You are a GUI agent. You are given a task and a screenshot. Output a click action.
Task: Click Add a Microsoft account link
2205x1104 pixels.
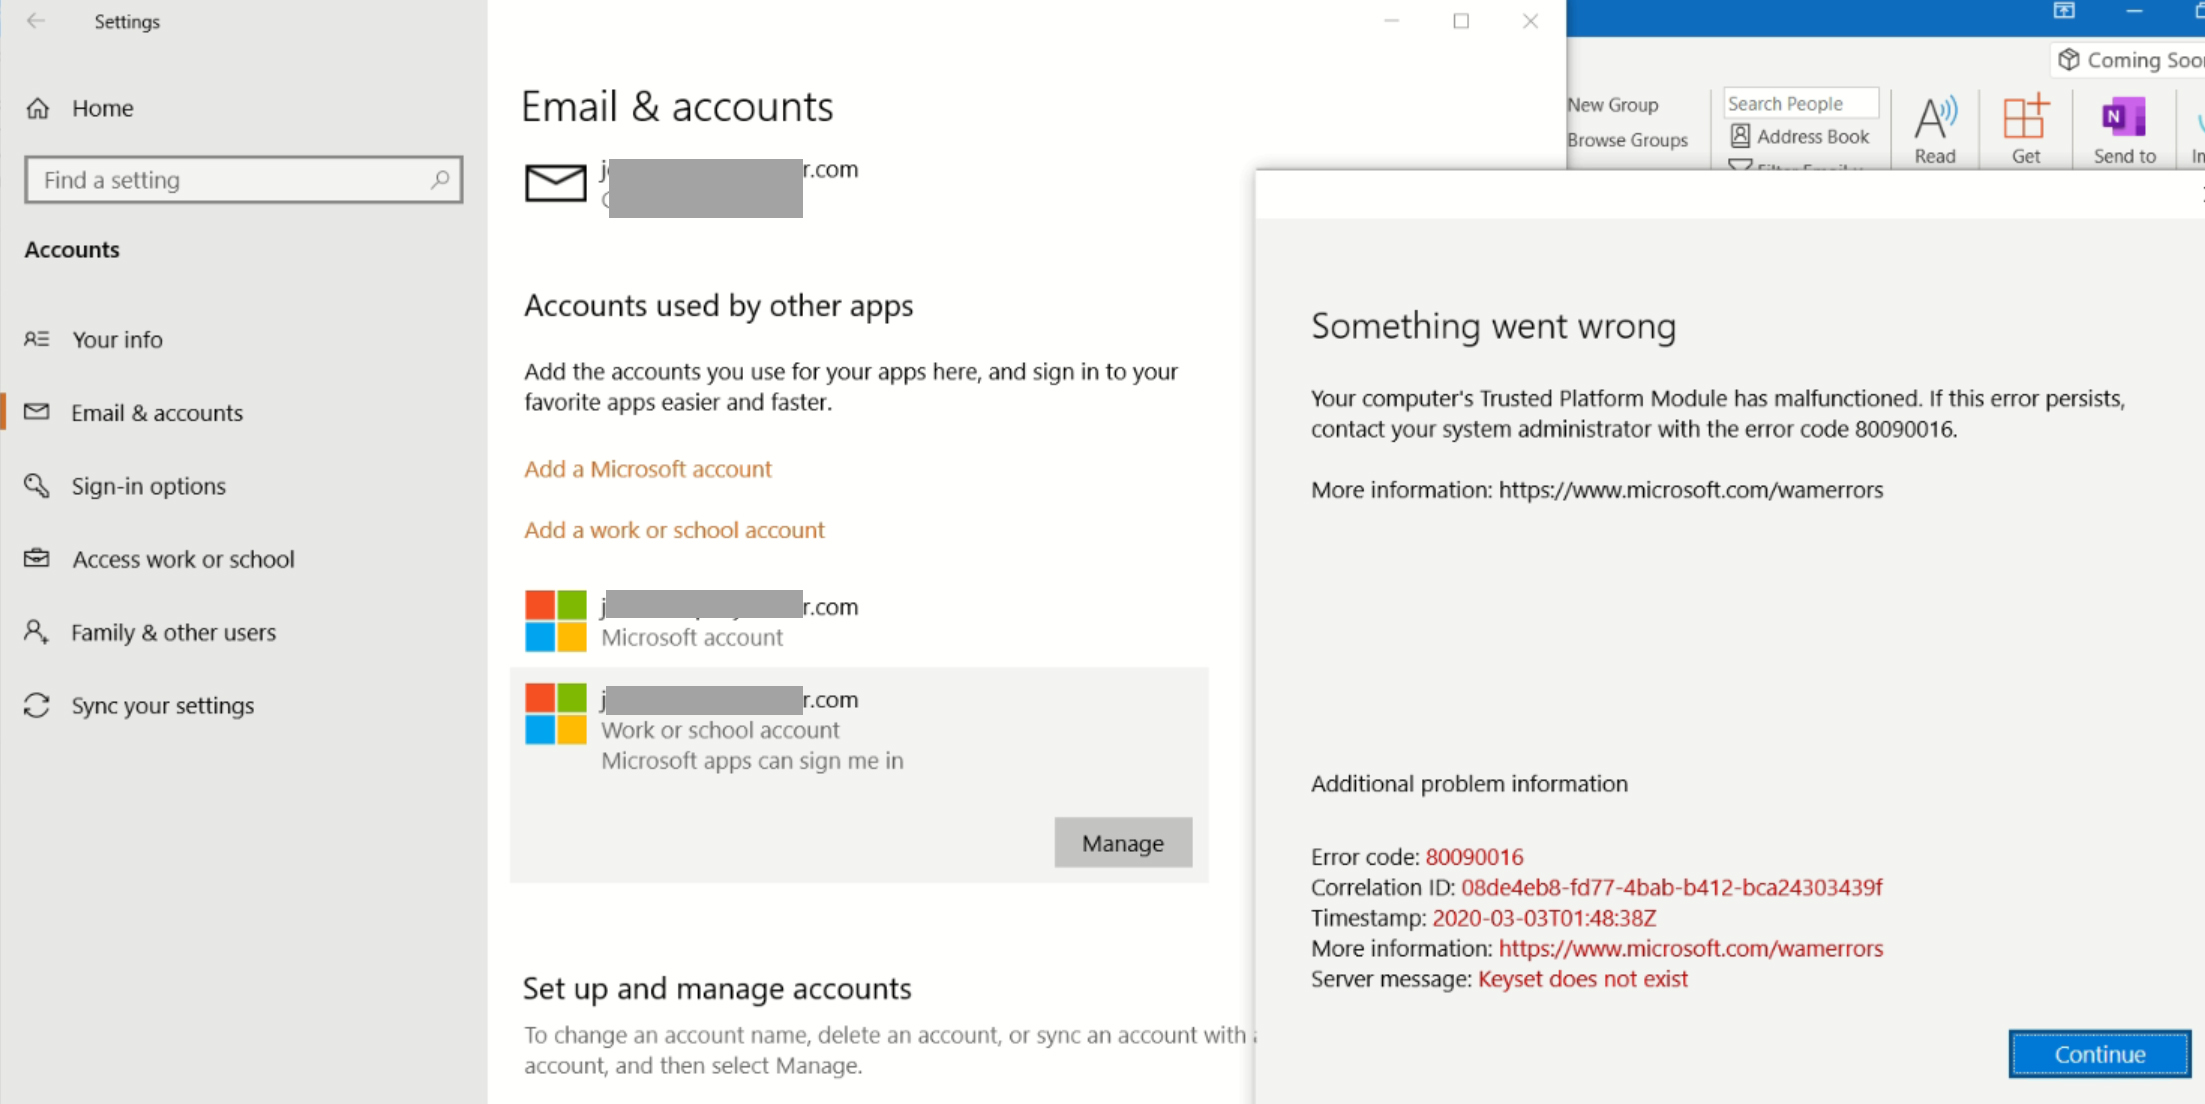tap(648, 469)
